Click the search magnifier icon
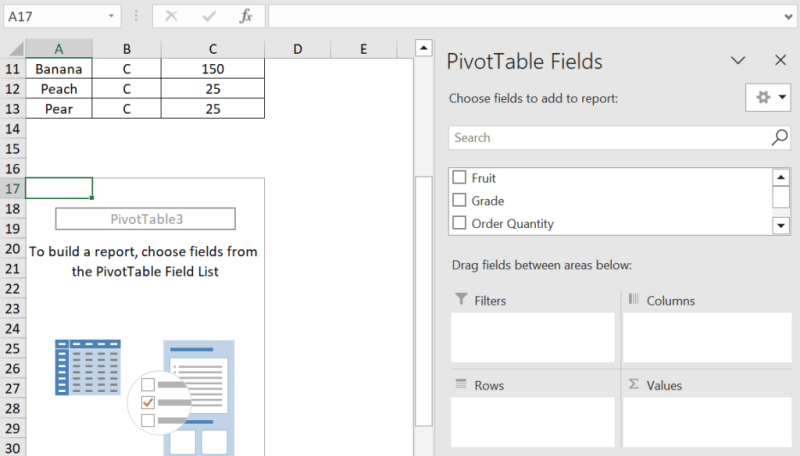800x456 pixels. coord(780,137)
